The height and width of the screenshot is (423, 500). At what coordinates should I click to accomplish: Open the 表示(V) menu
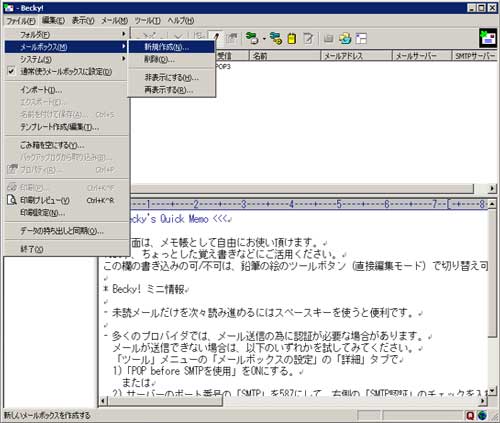83,21
